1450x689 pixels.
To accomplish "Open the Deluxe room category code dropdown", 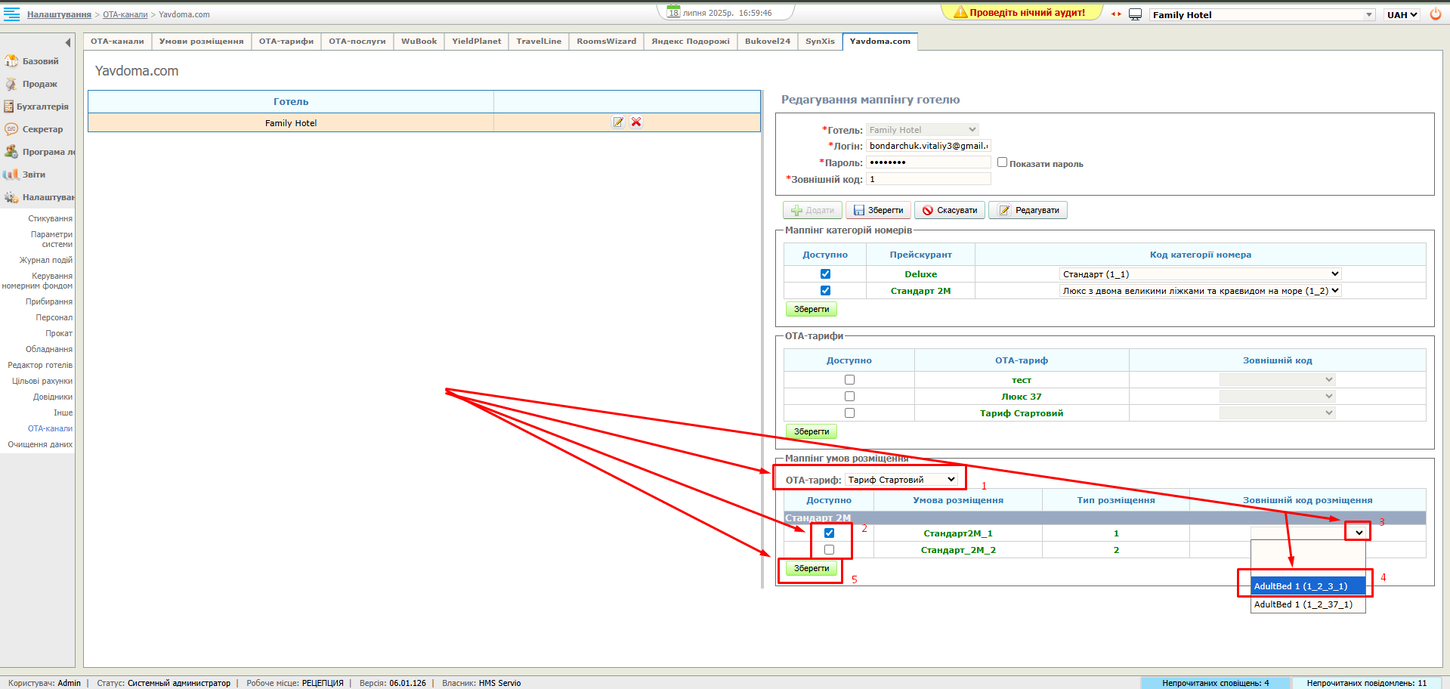I will point(1199,274).
